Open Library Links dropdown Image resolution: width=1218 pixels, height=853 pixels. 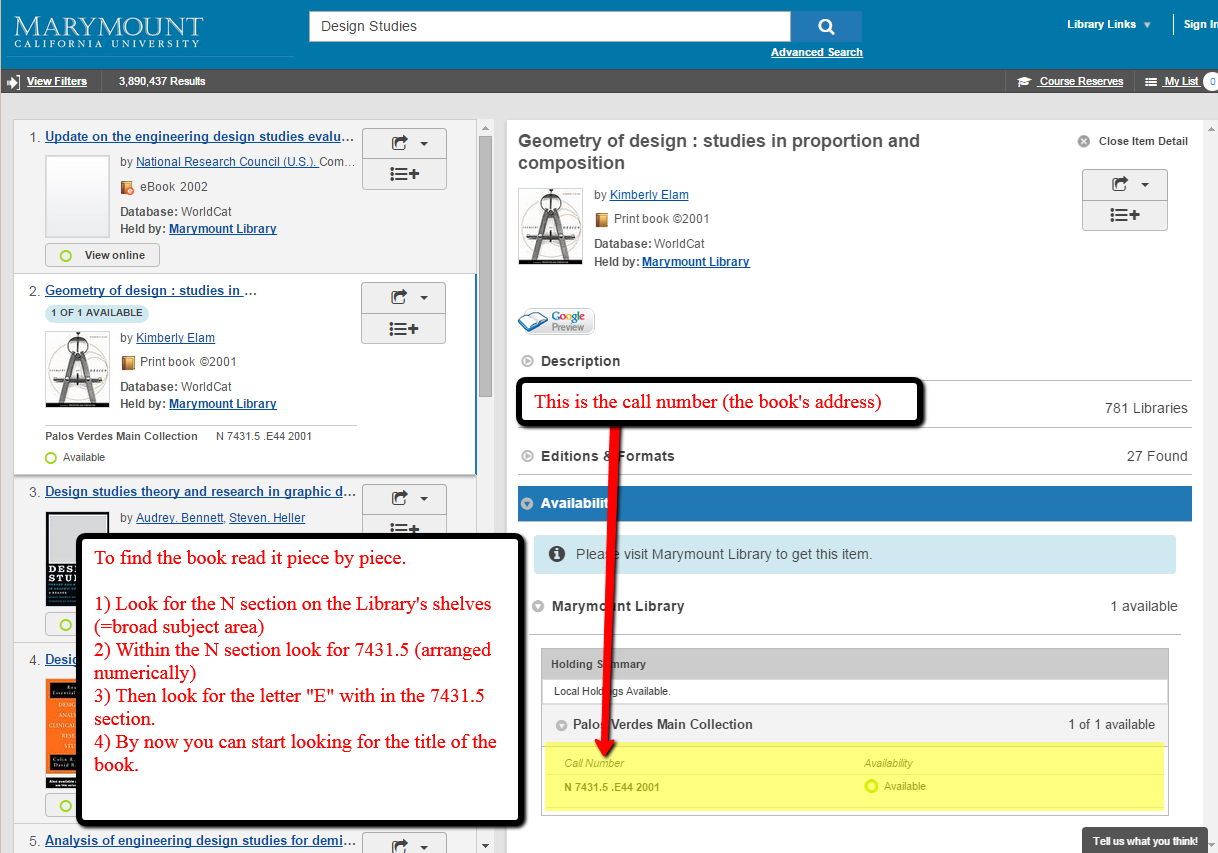(x=1109, y=25)
